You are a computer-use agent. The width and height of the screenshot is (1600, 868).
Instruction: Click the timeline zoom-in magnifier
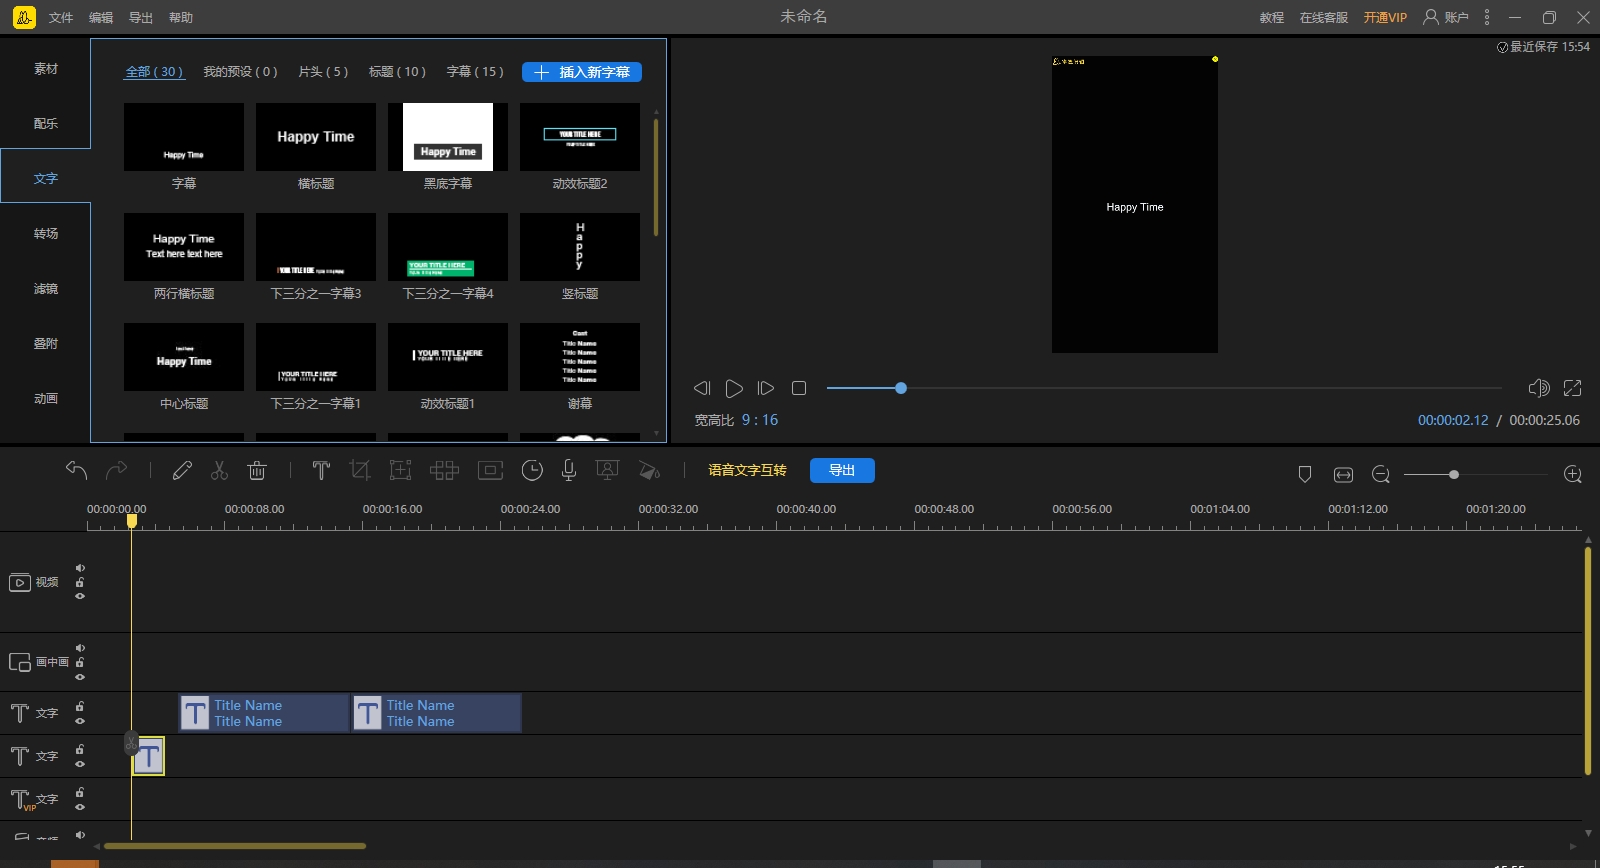(x=1572, y=474)
